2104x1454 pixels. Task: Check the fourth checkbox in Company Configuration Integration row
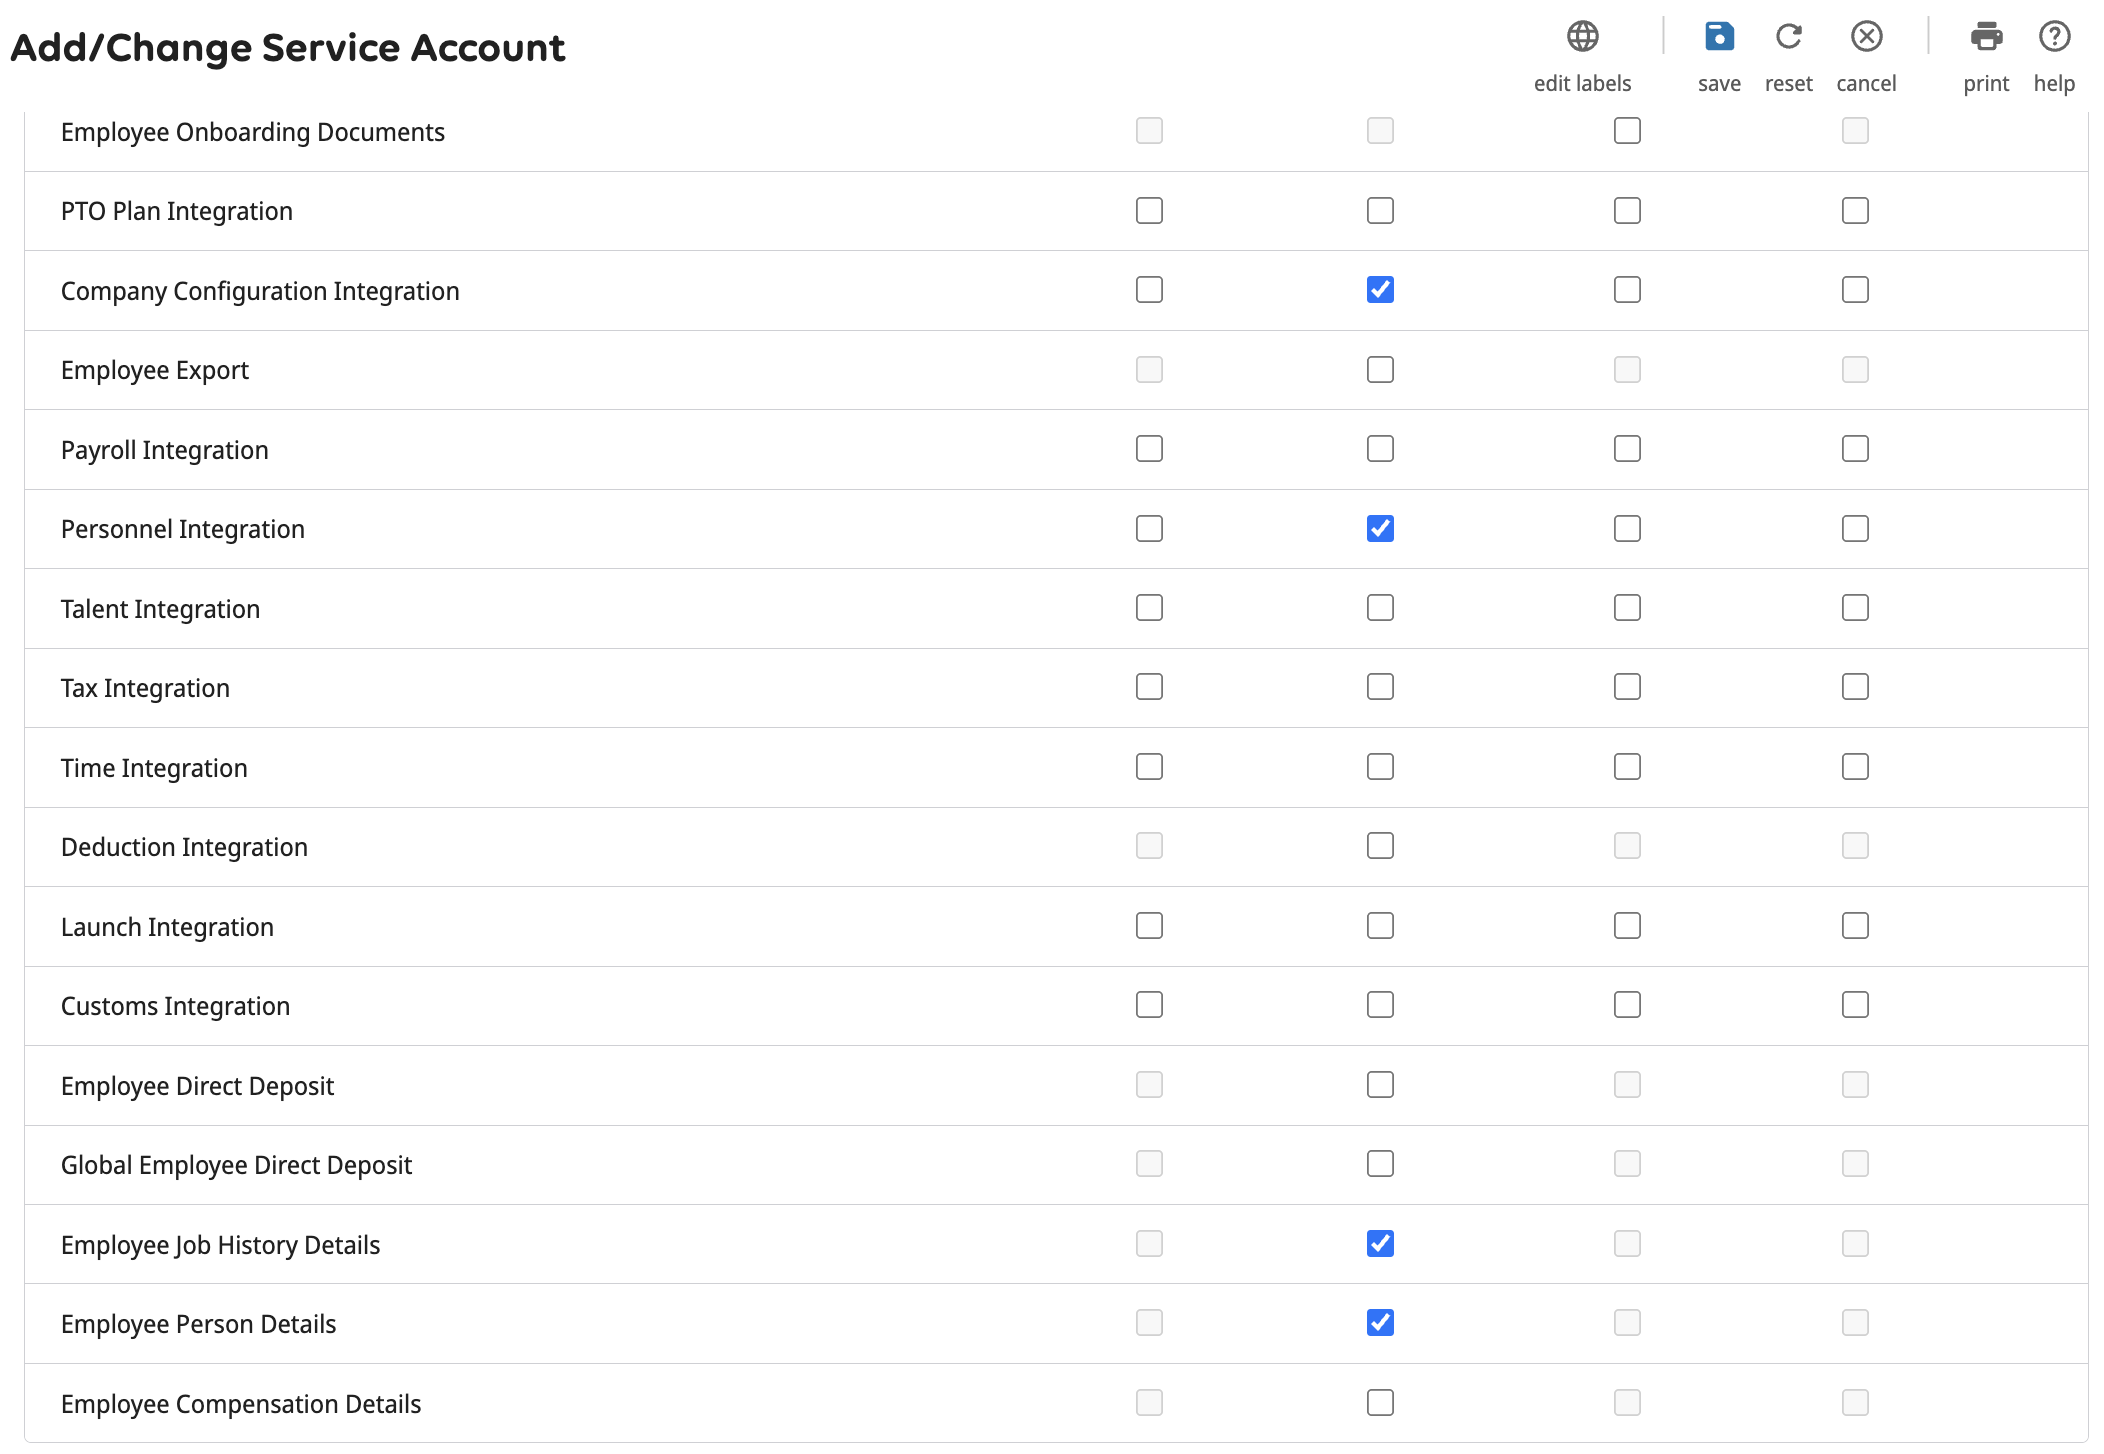coord(1855,290)
